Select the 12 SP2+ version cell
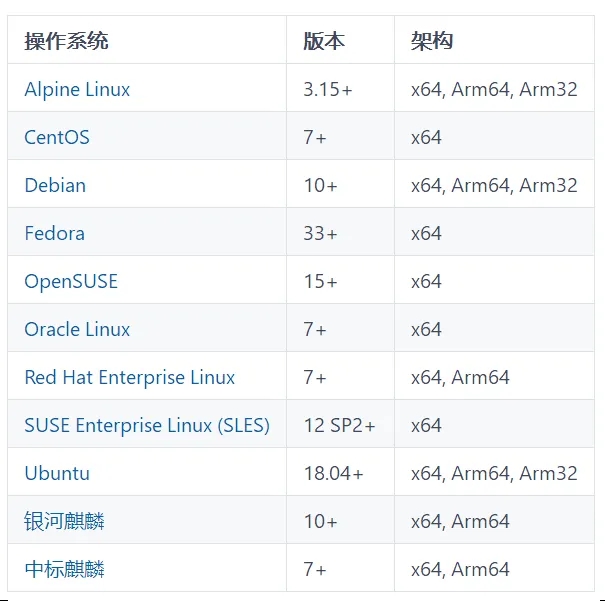605x601 pixels. (x=340, y=424)
